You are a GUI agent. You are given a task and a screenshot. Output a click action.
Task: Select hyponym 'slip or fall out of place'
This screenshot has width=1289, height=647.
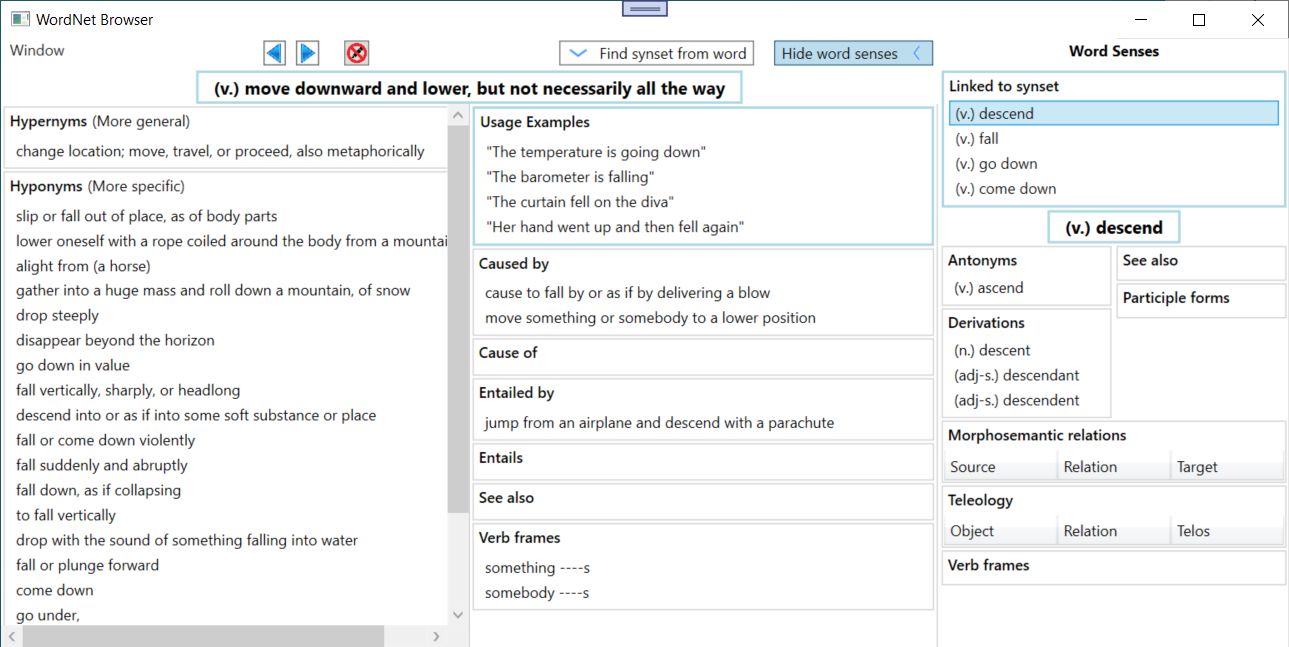point(146,216)
